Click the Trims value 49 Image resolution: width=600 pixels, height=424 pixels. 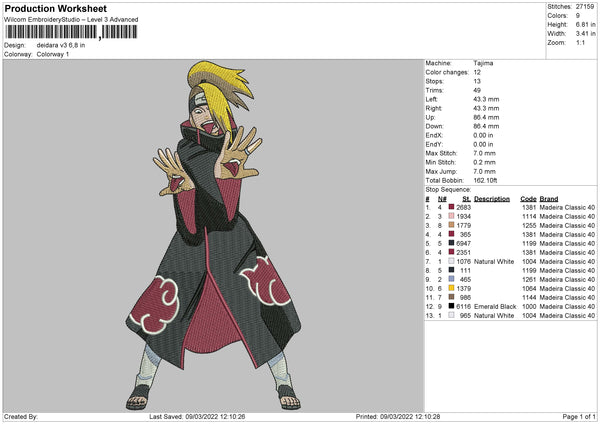pyautogui.click(x=477, y=90)
